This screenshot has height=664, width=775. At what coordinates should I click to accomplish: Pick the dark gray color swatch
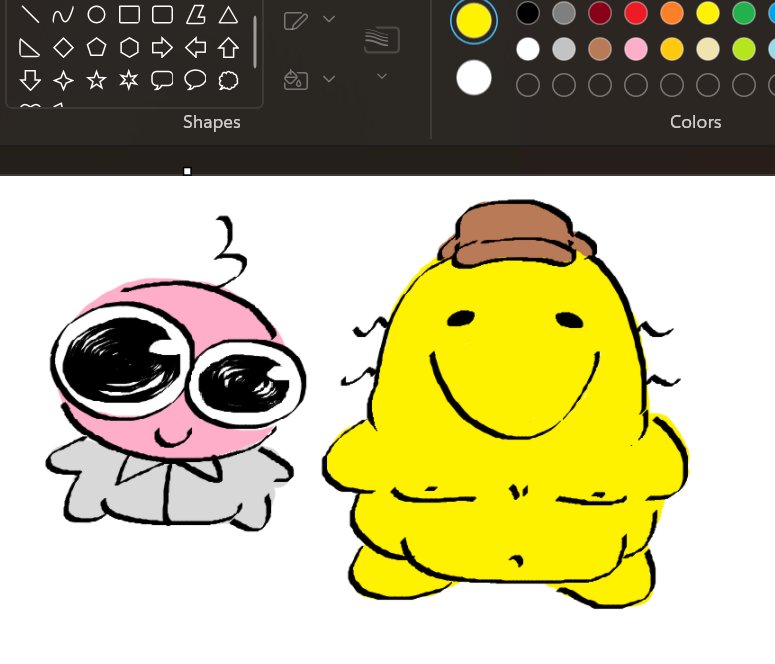tap(564, 13)
